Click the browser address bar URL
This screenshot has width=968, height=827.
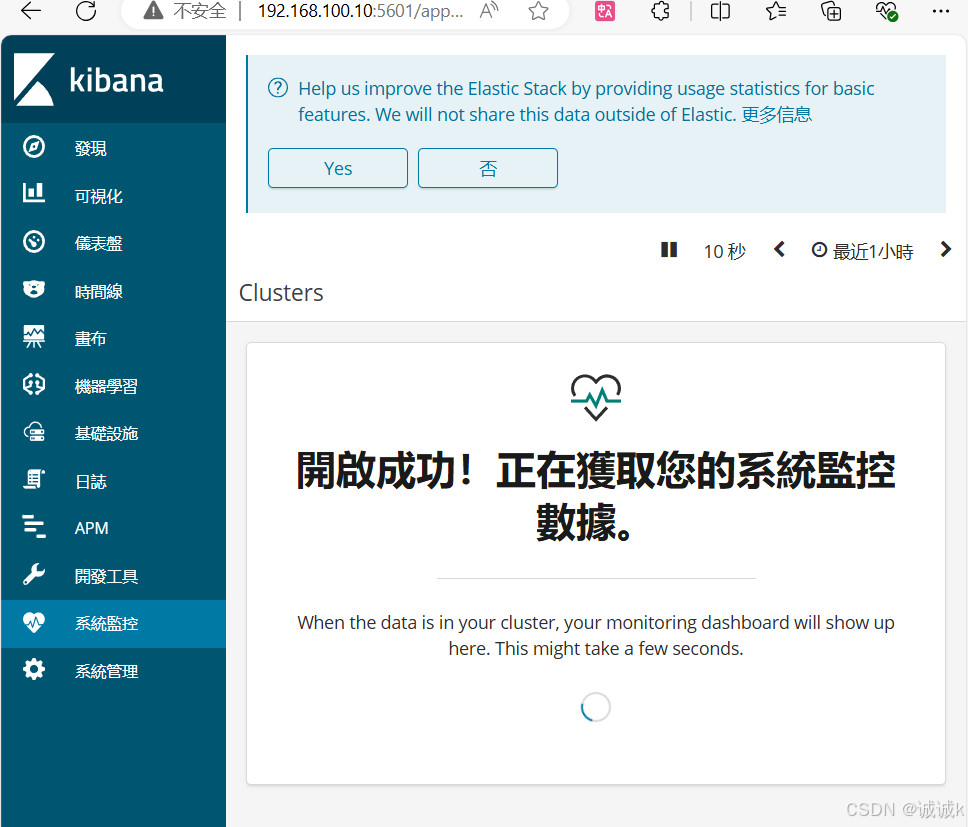point(361,10)
